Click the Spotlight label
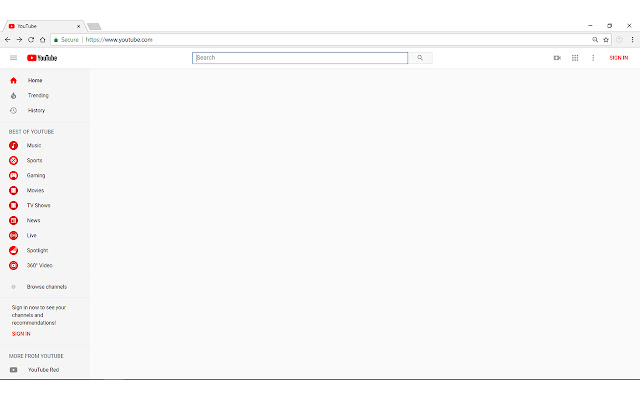640x400 pixels. point(38,250)
